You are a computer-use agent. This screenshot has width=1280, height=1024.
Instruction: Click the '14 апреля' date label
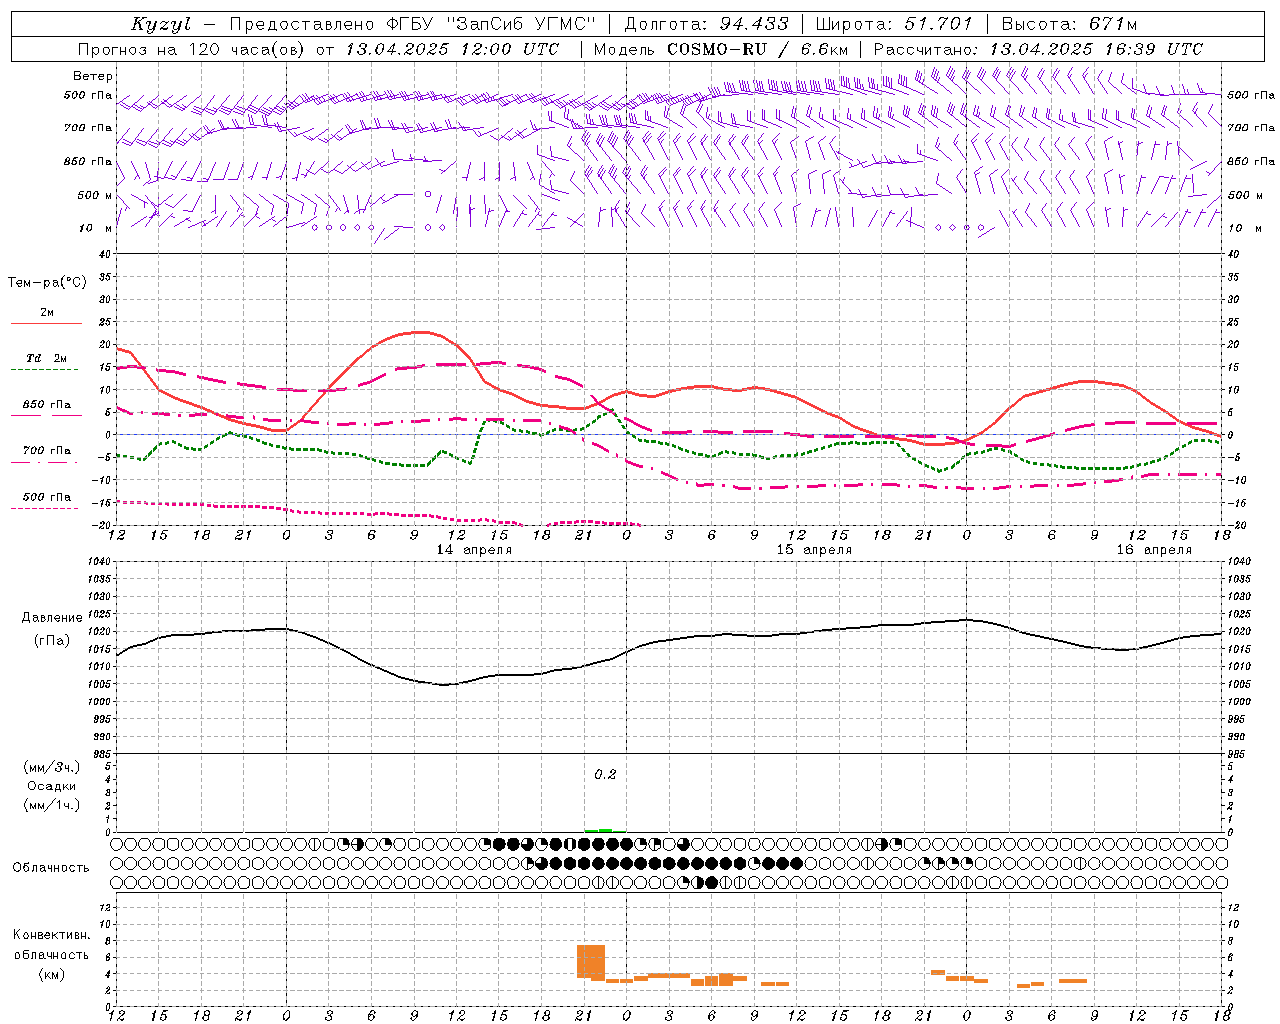coord(474,550)
